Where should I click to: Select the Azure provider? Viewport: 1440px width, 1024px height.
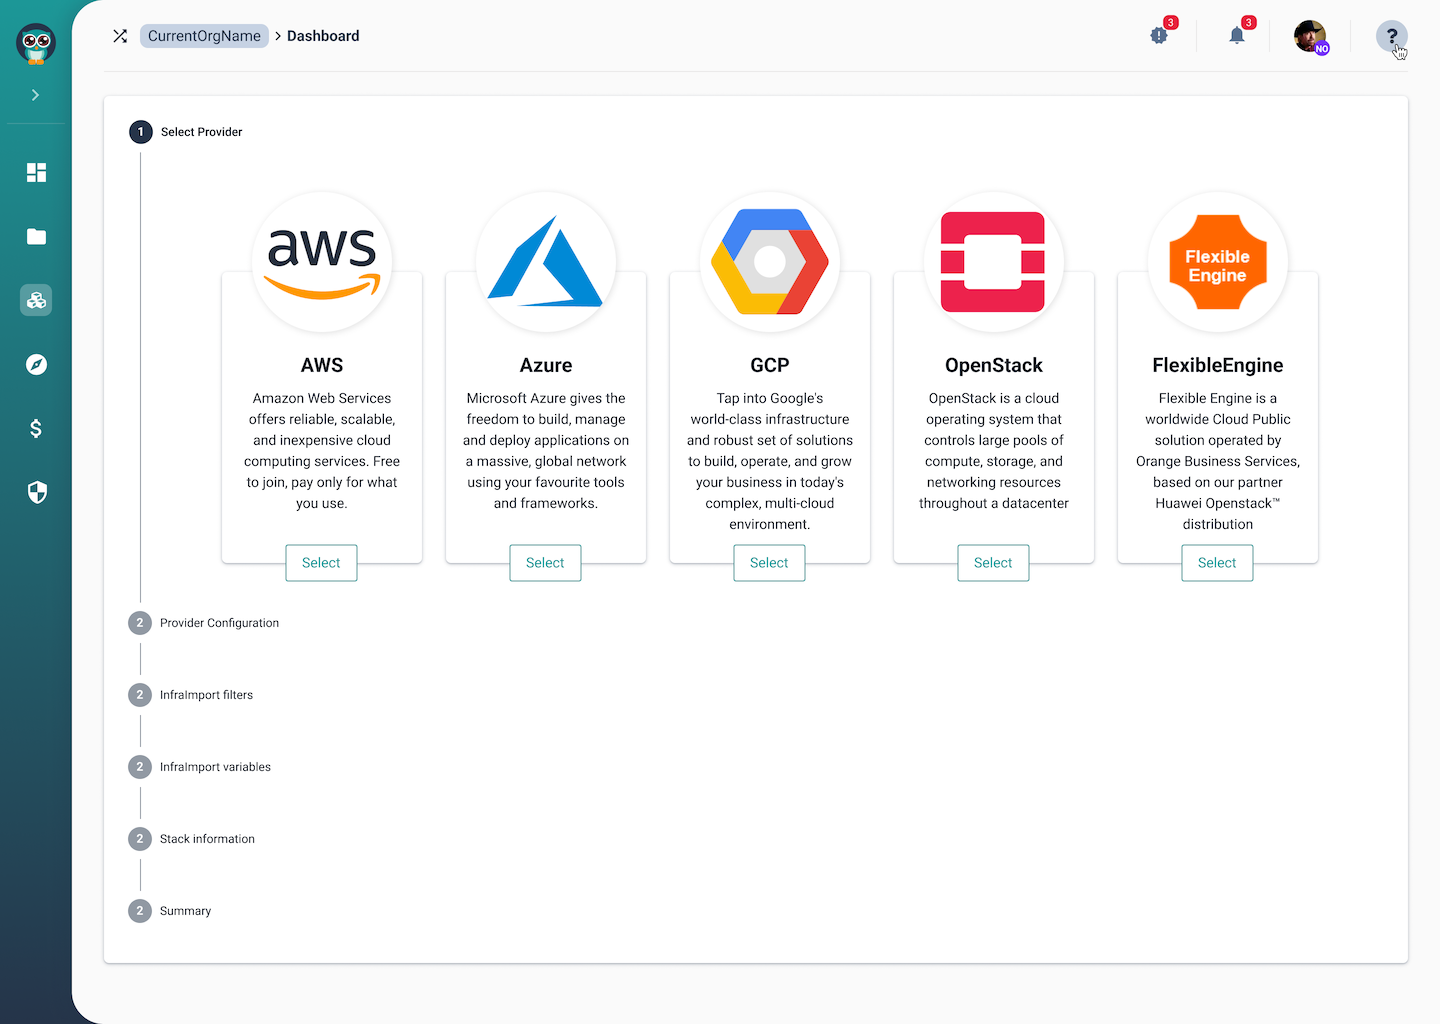[545, 563]
